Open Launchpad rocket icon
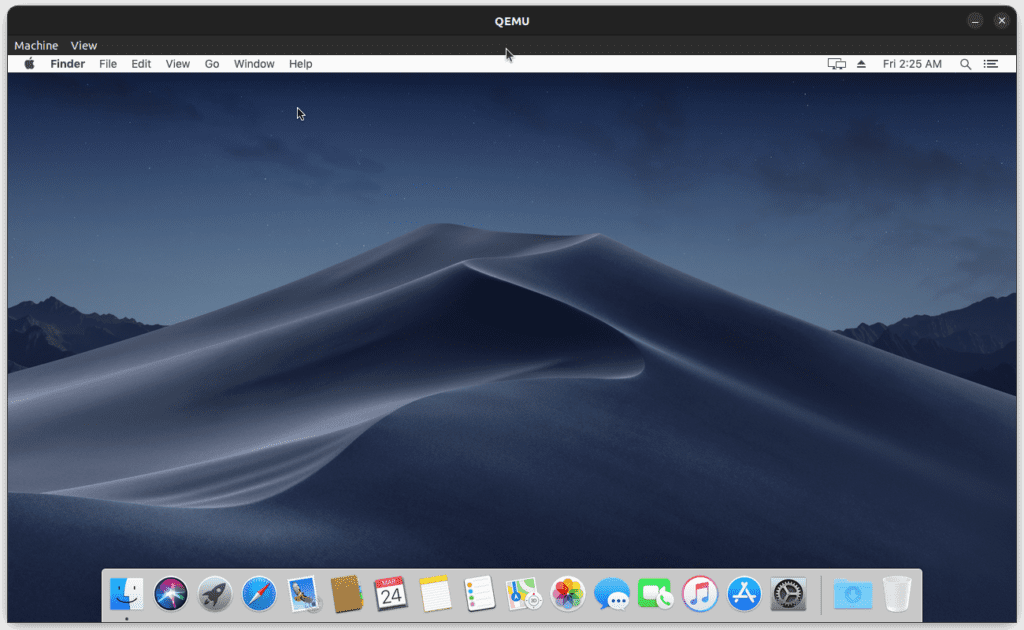The image size is (1024, 630). (x=215, y=594)
